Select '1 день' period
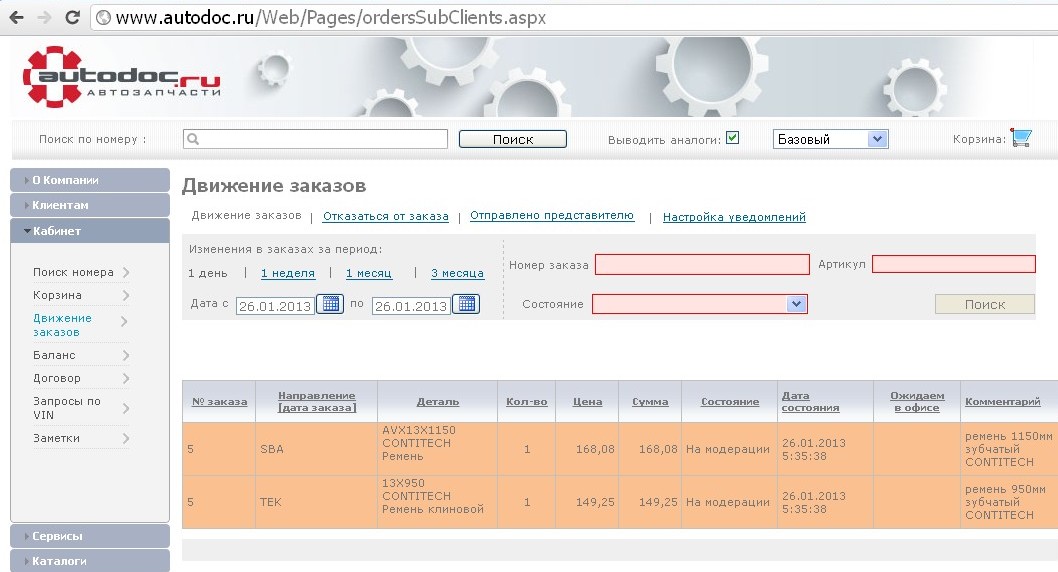The height and width of the screenshot is (572, 1058). pyautogui.click(x=208, y=274)
